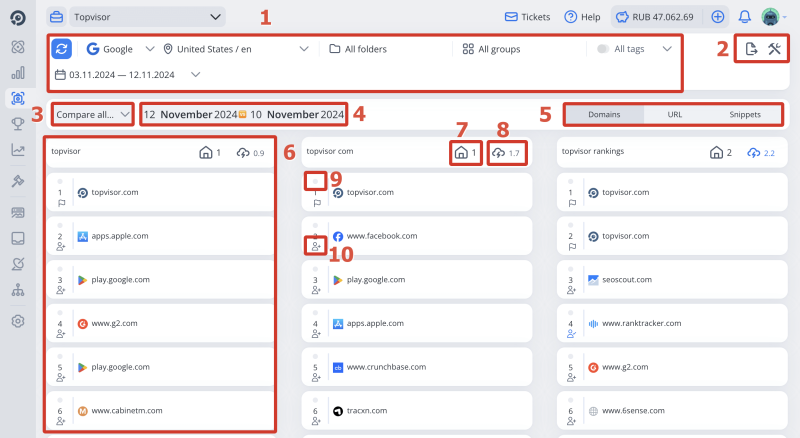Click the cloud 2.2 icon for topvisor rankings
800x438 pixels.
[x=754, y=153]
